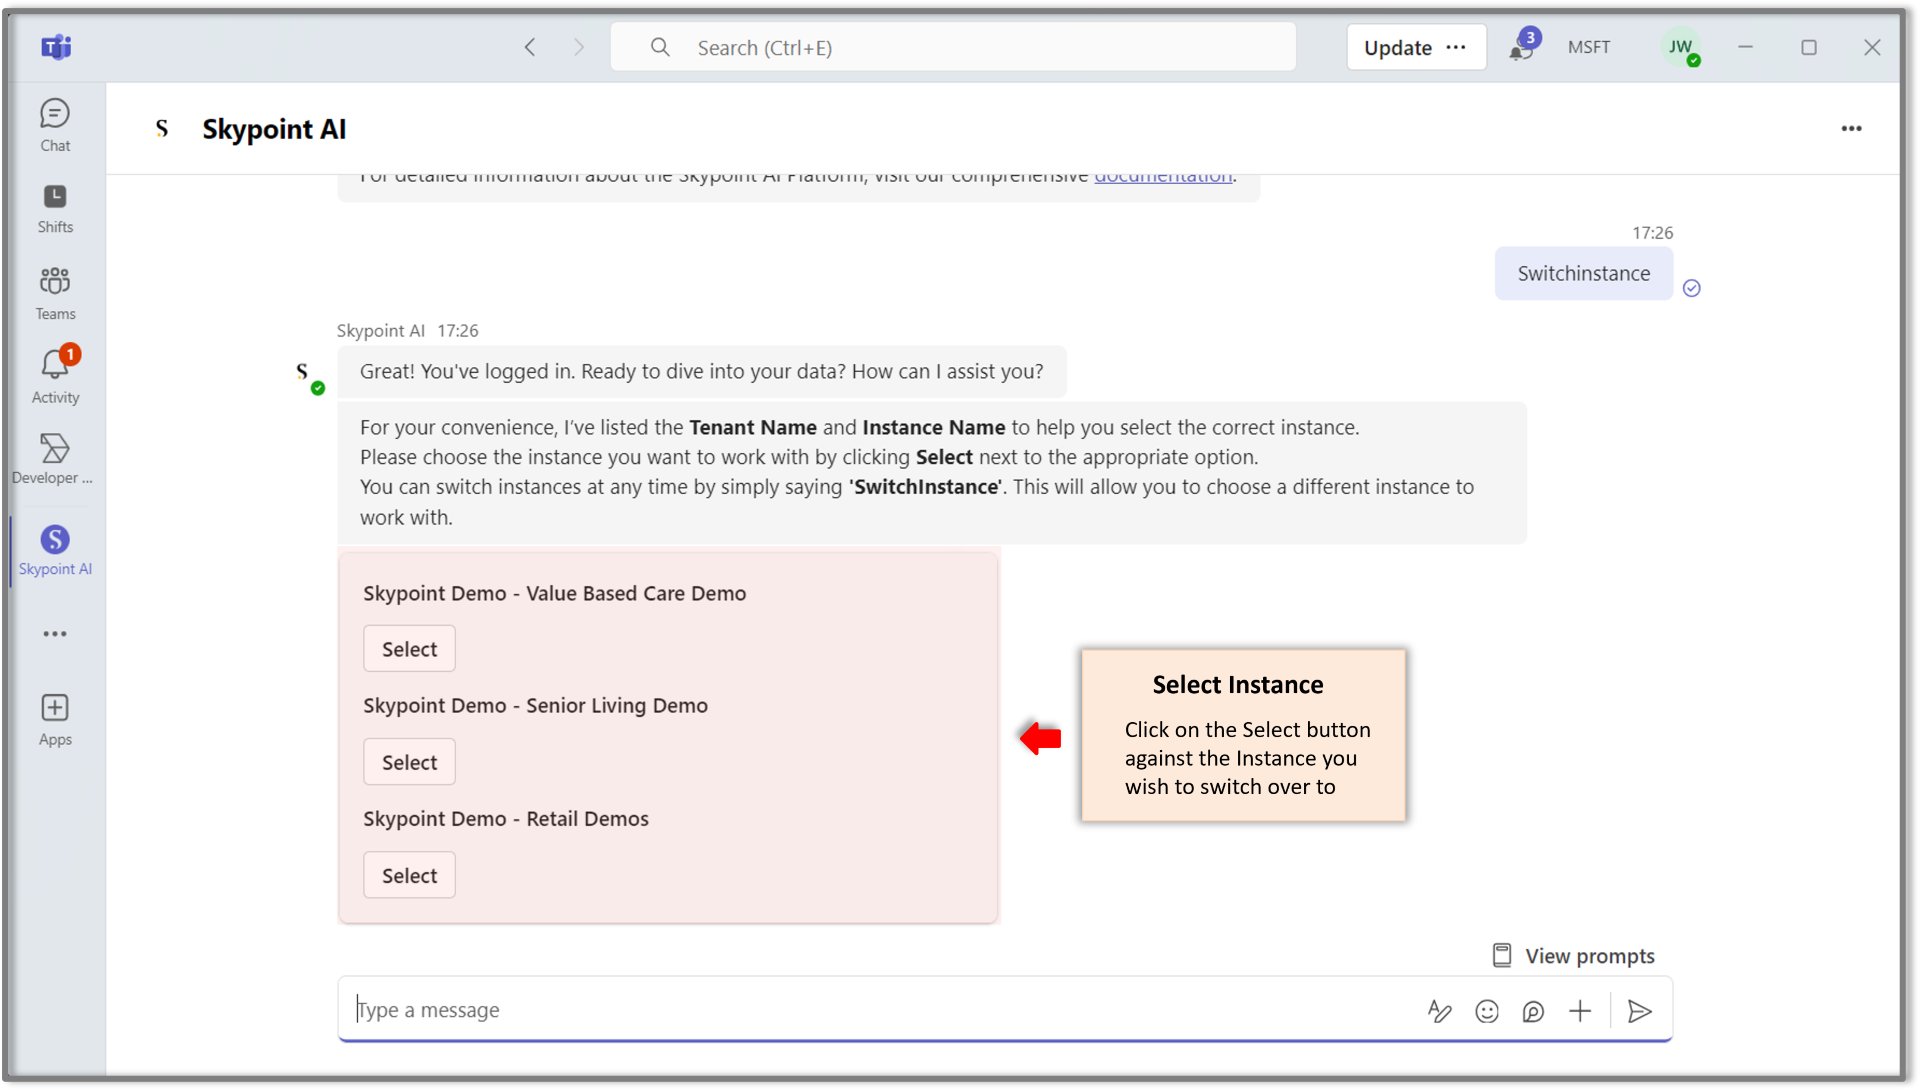The width and height of the screenshot is (1920, 1090).
Task: Open the Chat icon in sidebar
Action: (55, 125)
